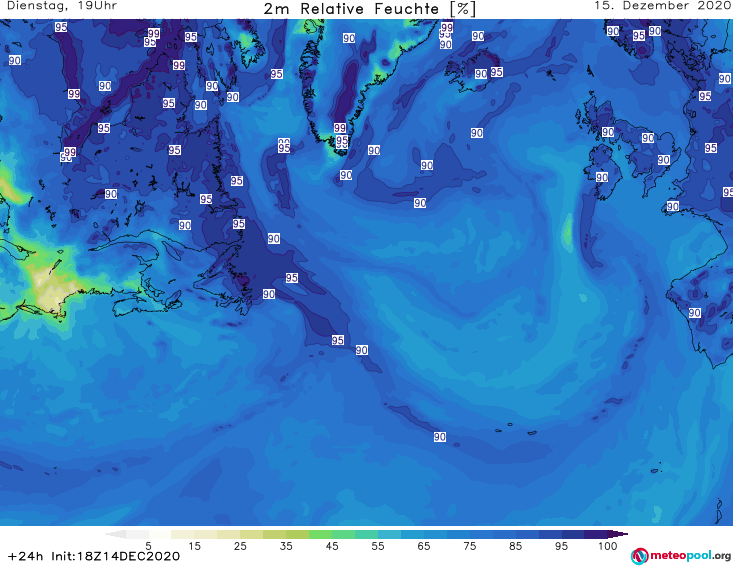Viewport: 733px width, 566px height.
Task: Click legend value 5
Action: (148, 546)
